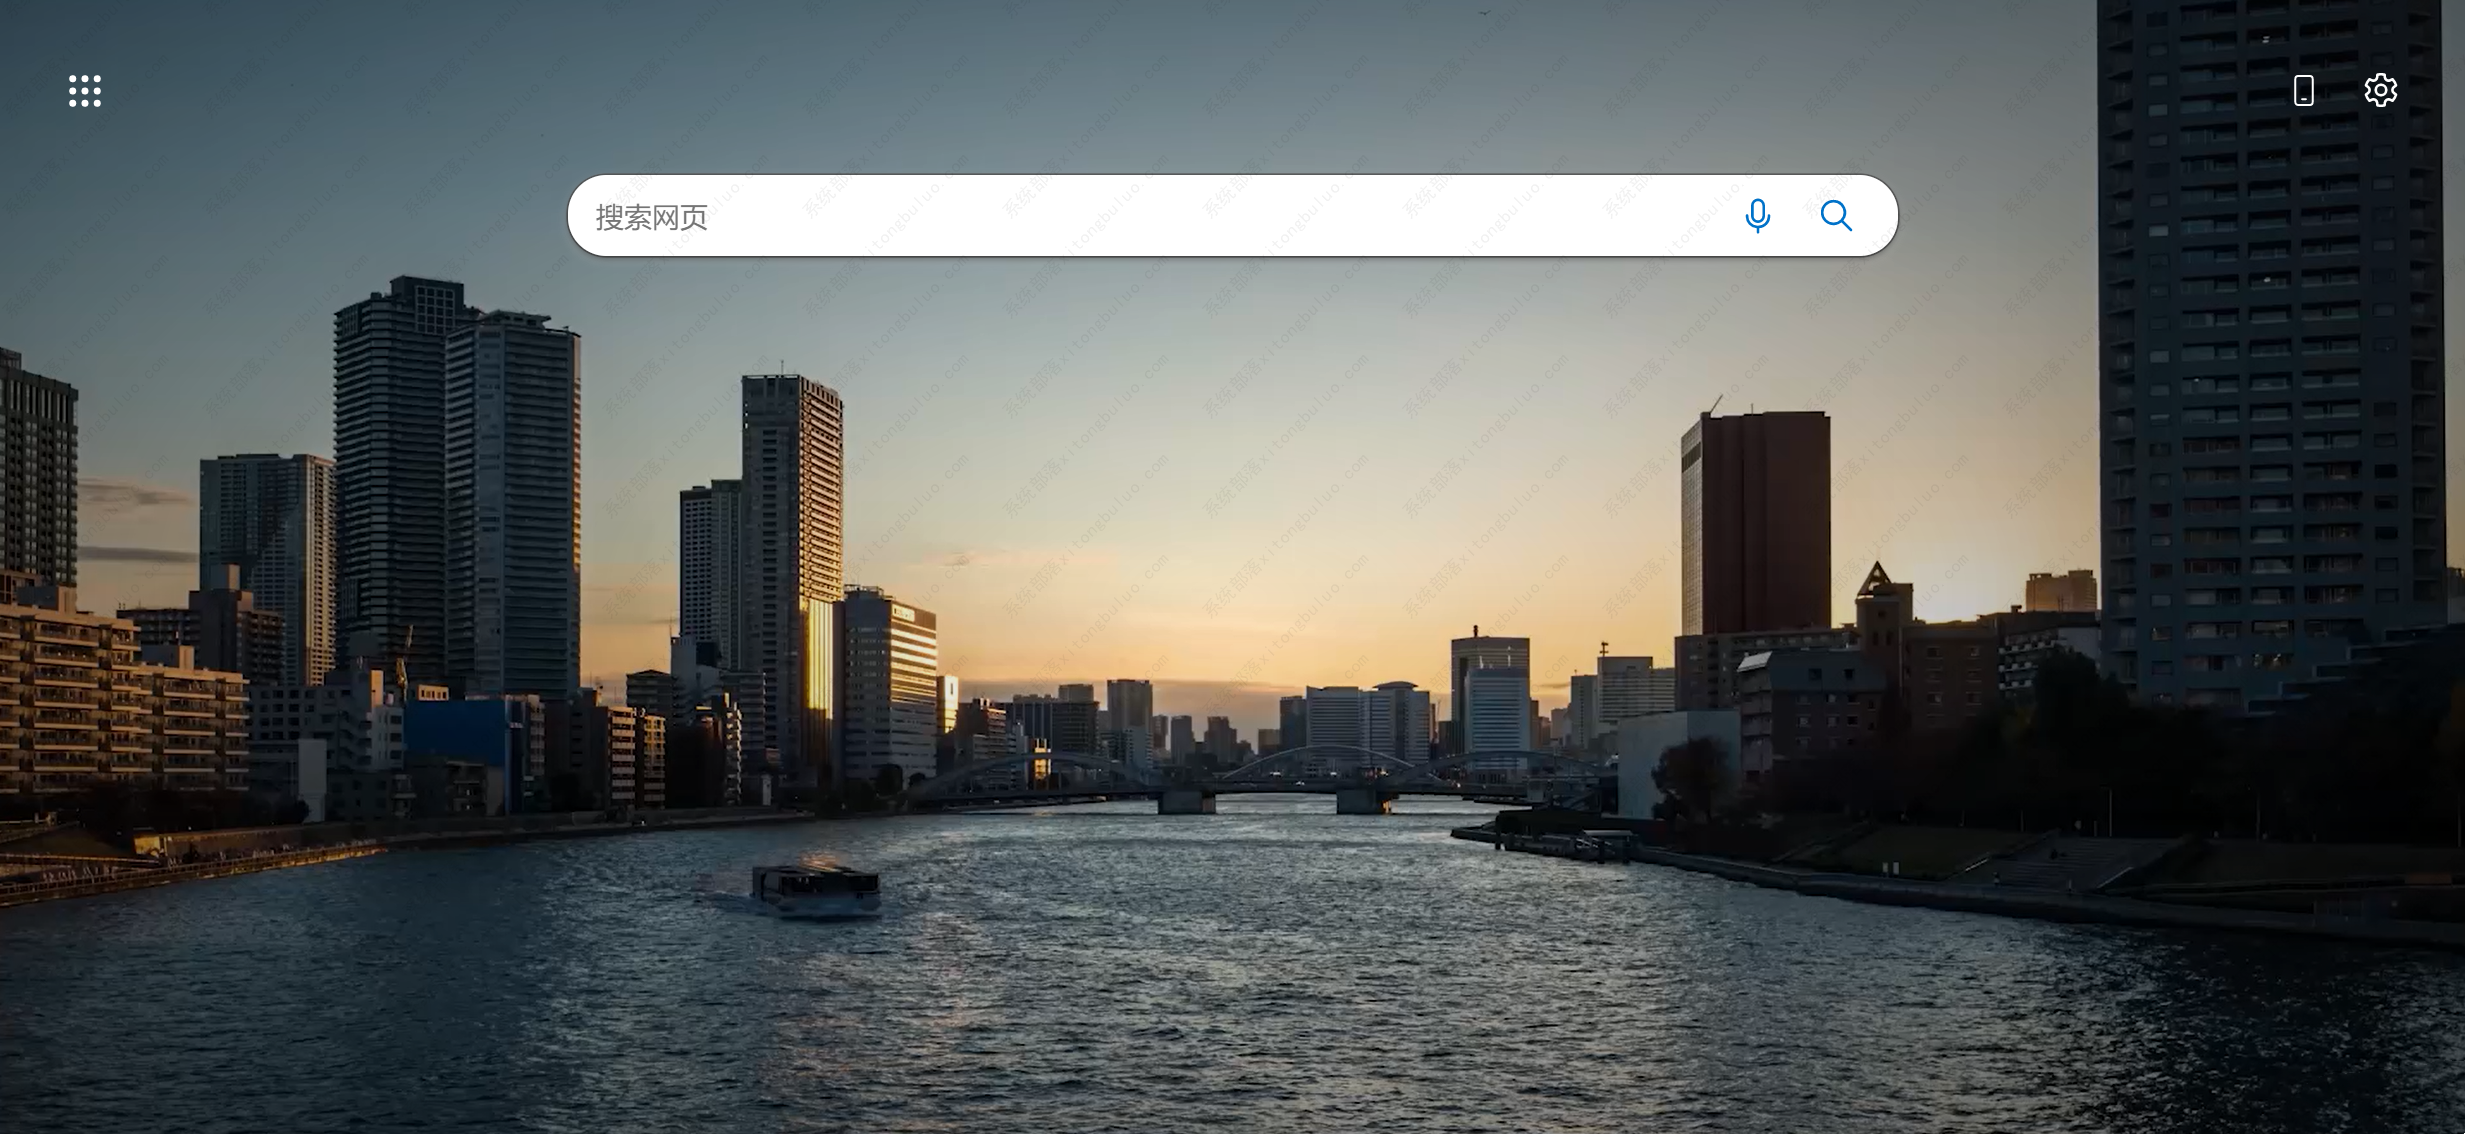Viewport: 2465px width, 1134px height.
Task: Click the microphone voice search icon
Action: (x=1757, y=216)
